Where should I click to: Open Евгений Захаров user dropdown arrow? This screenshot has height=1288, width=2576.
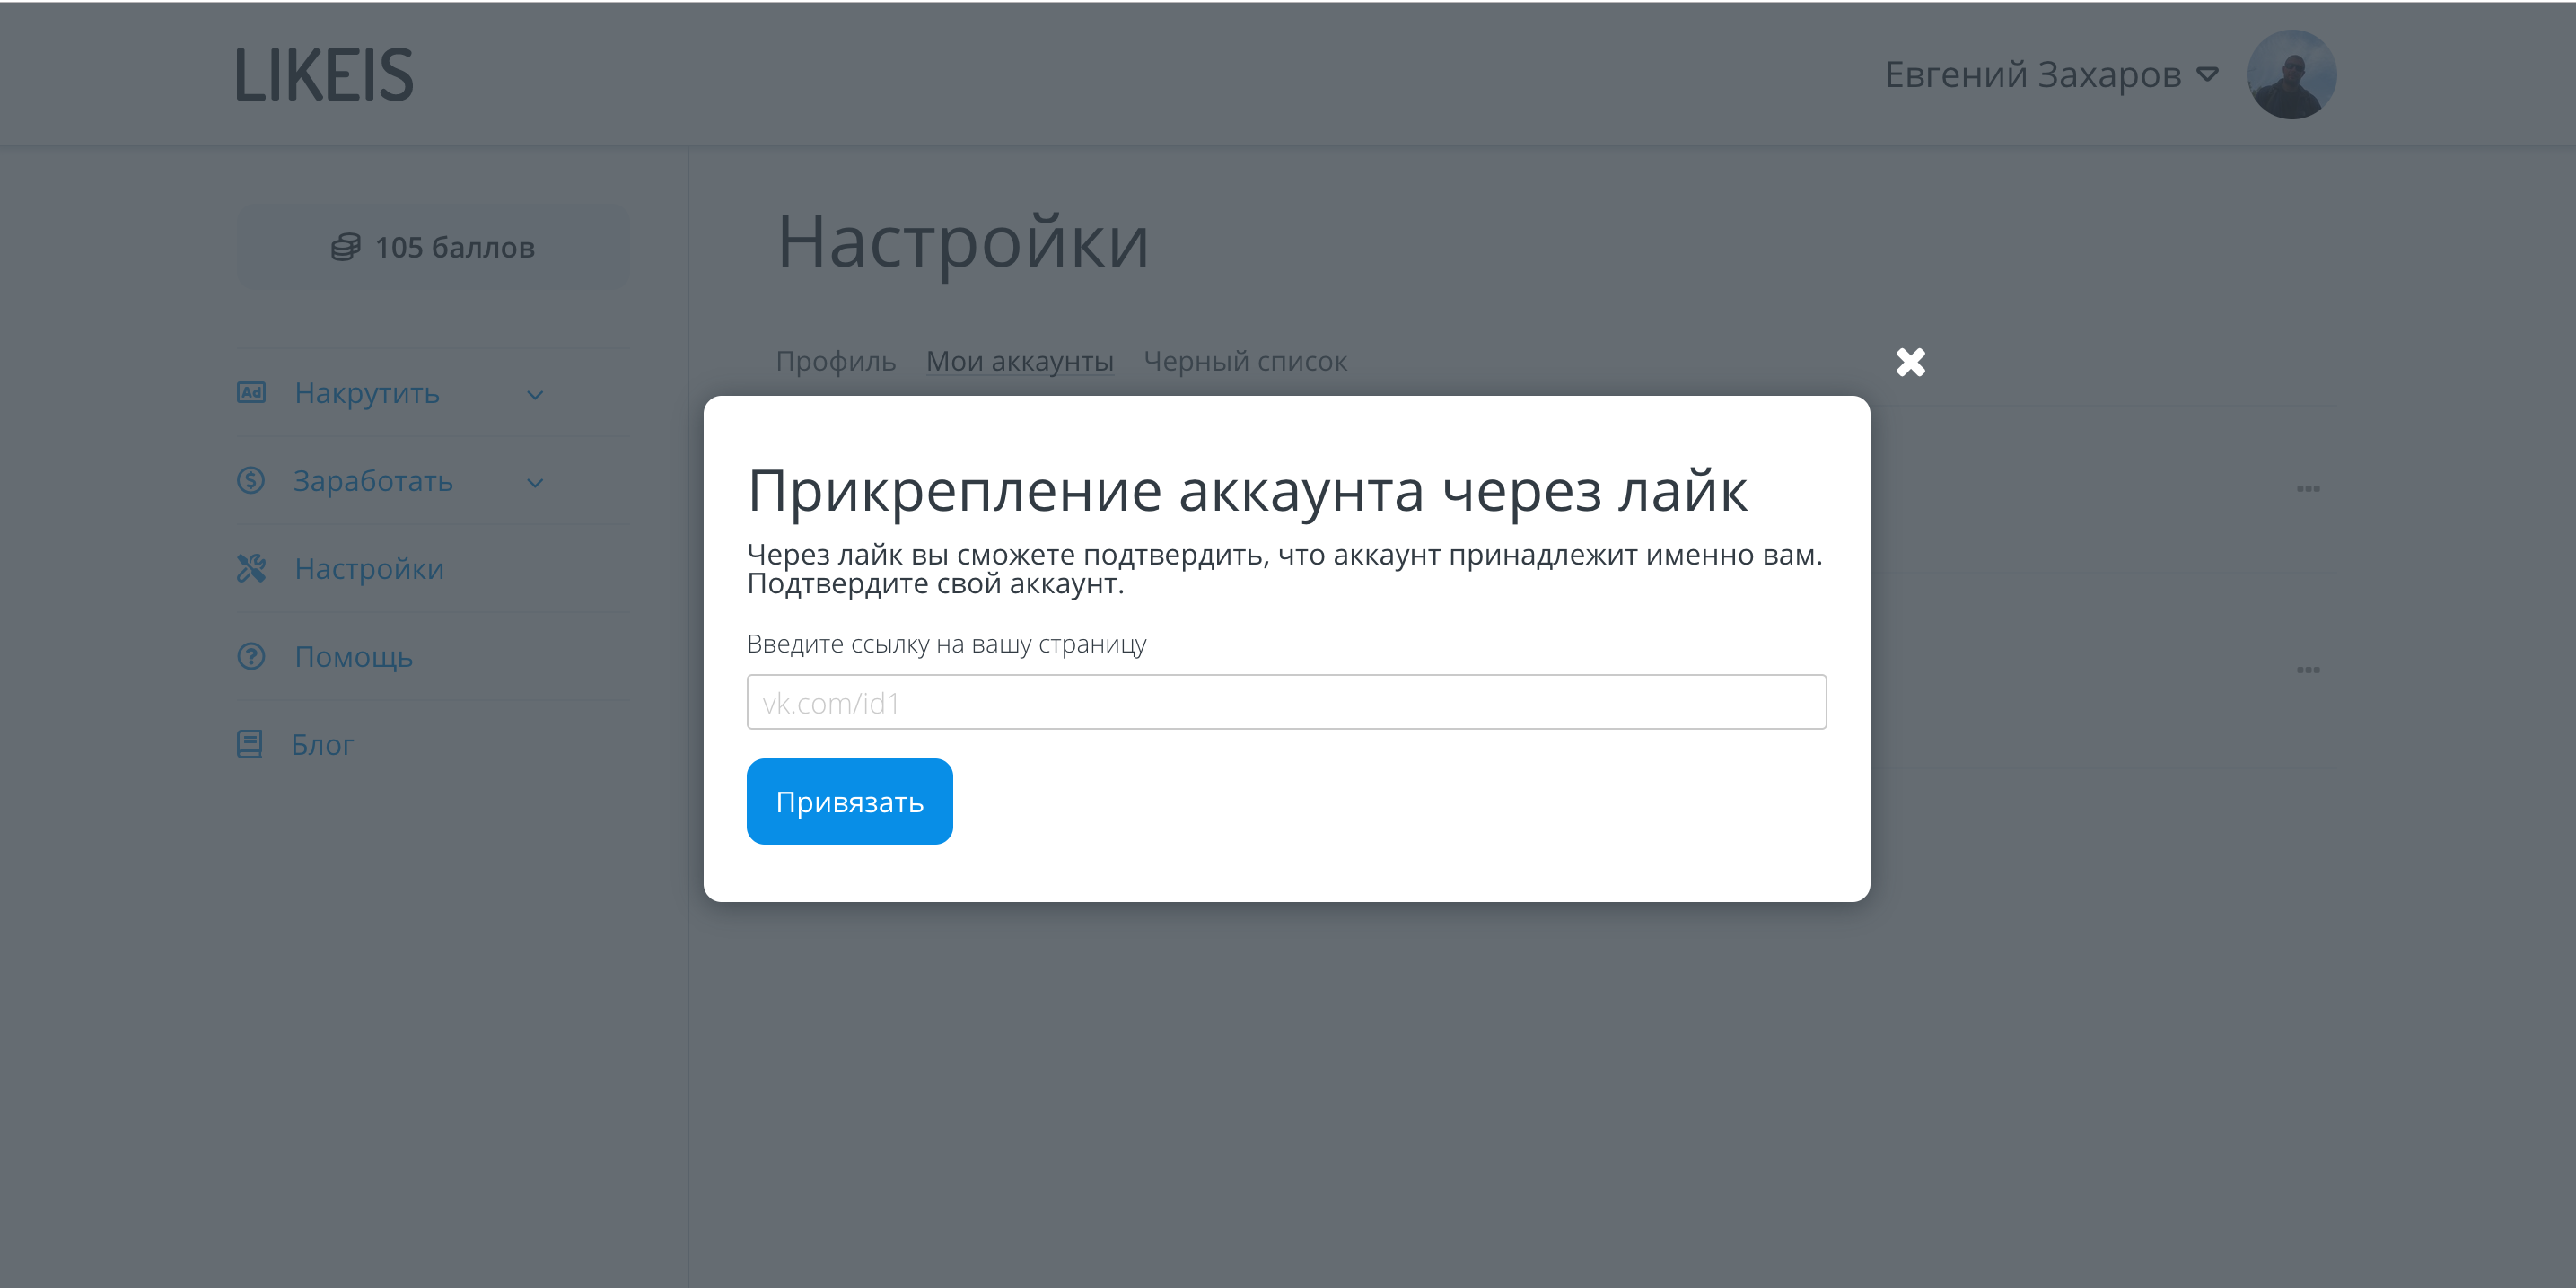pyautogui.click(x=2207, y=75)
